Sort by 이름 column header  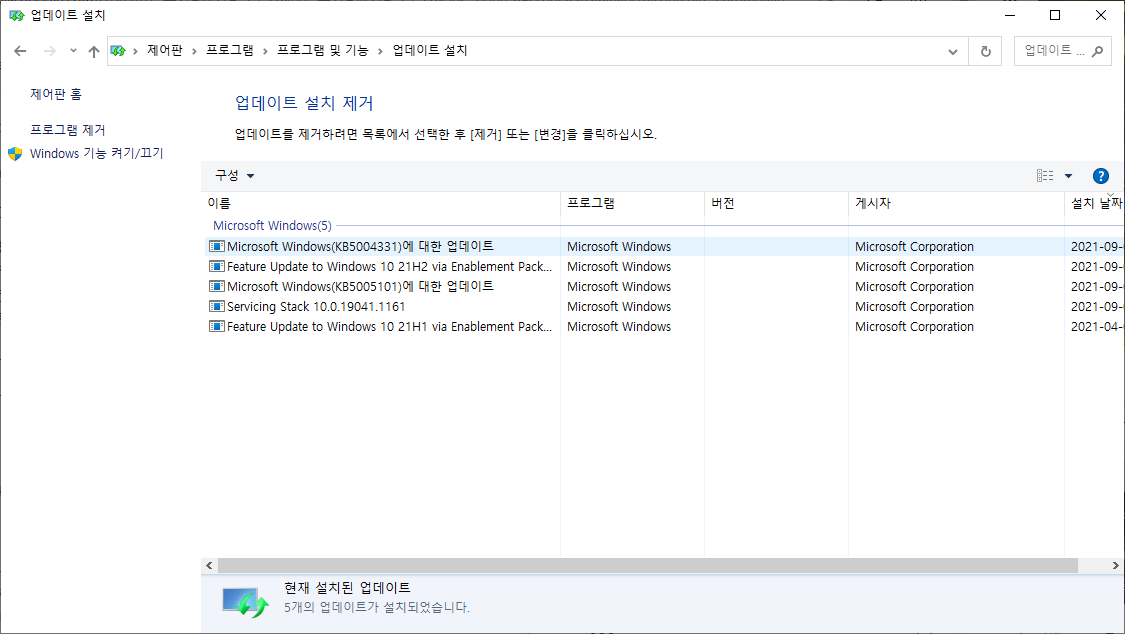[x=380, y=204]
